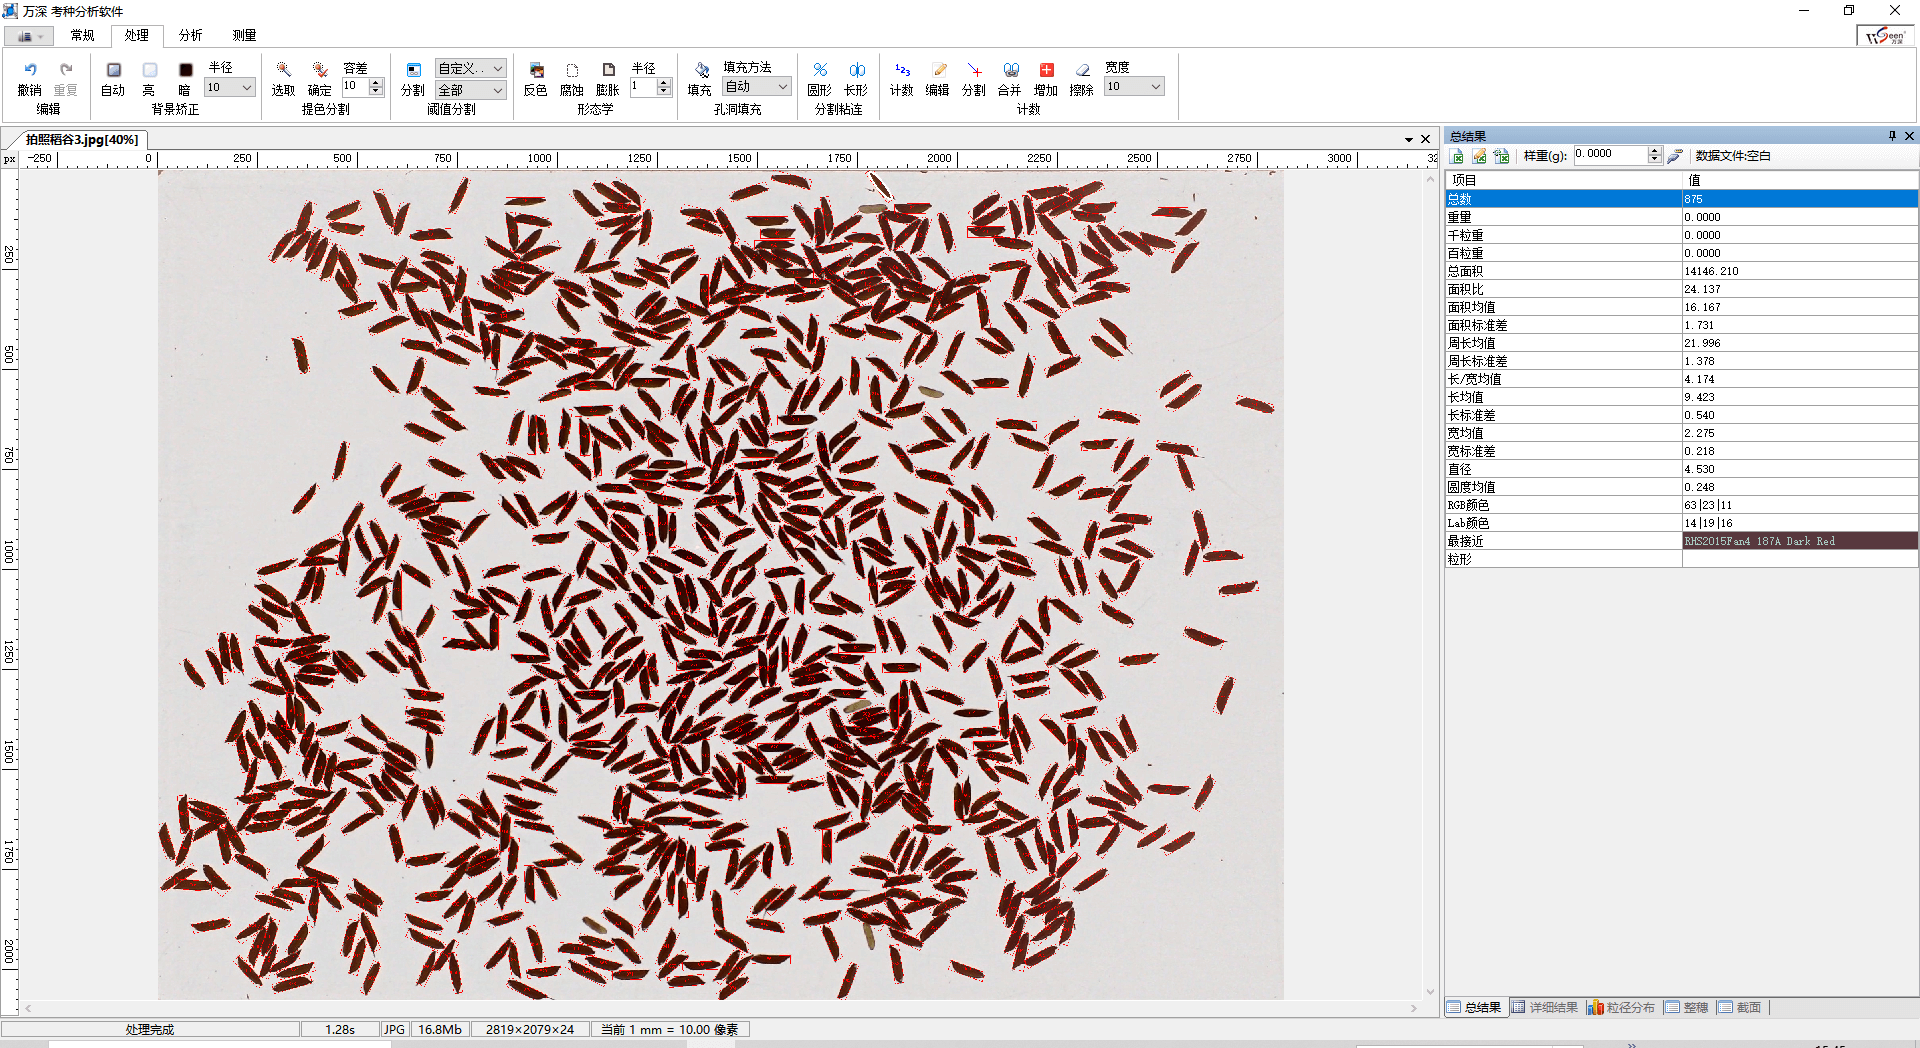Open the 详细结果 tab at panel bottom

coord(1545,1007)
